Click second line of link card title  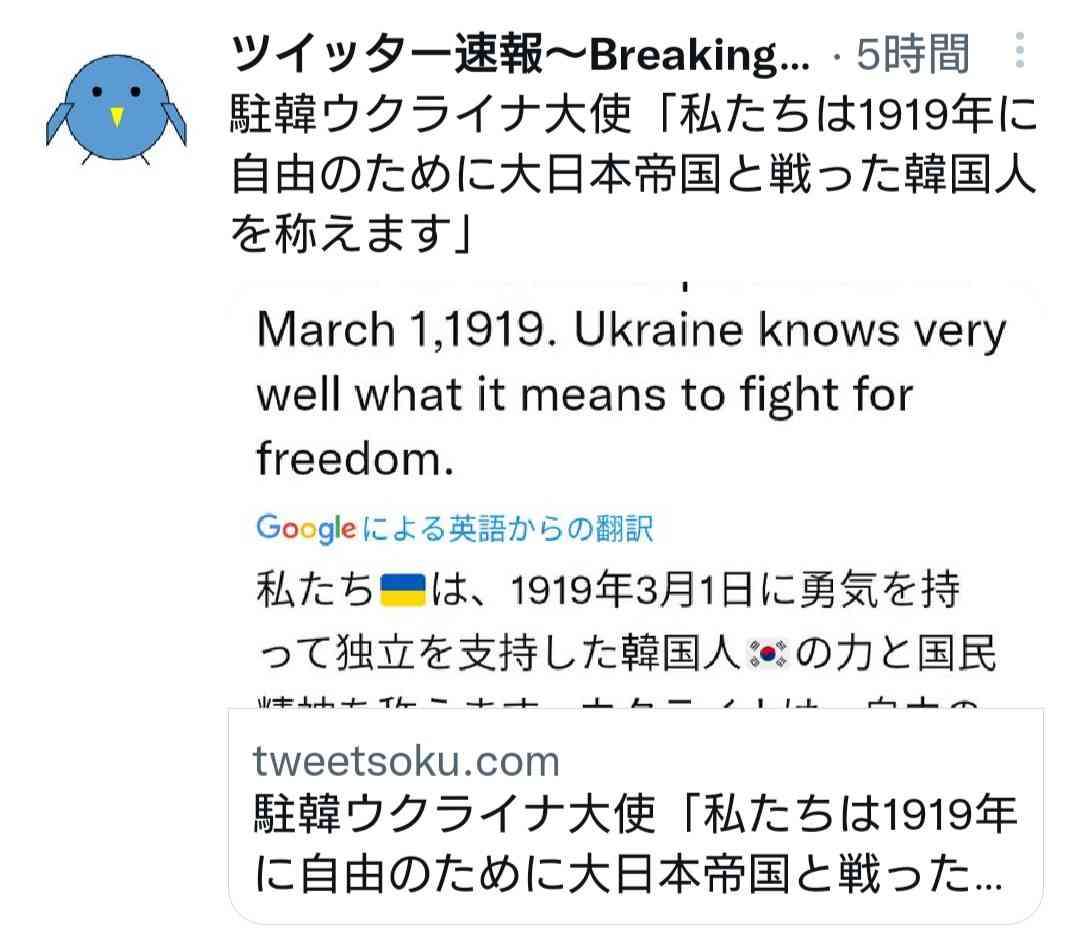click(x=628, y=874)
